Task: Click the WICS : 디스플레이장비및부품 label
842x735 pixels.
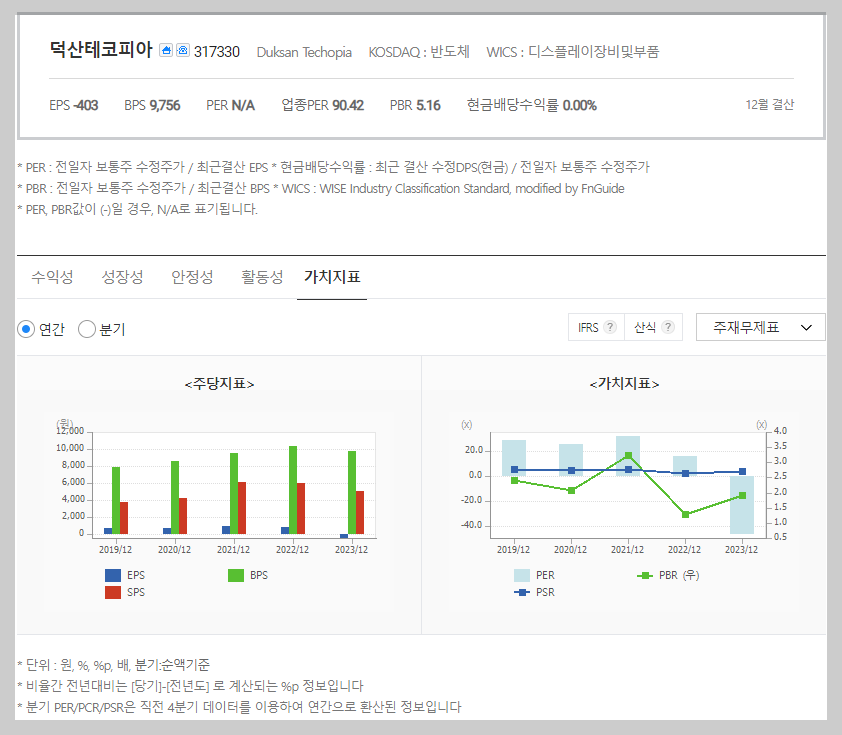Action: tap(572, 52)
